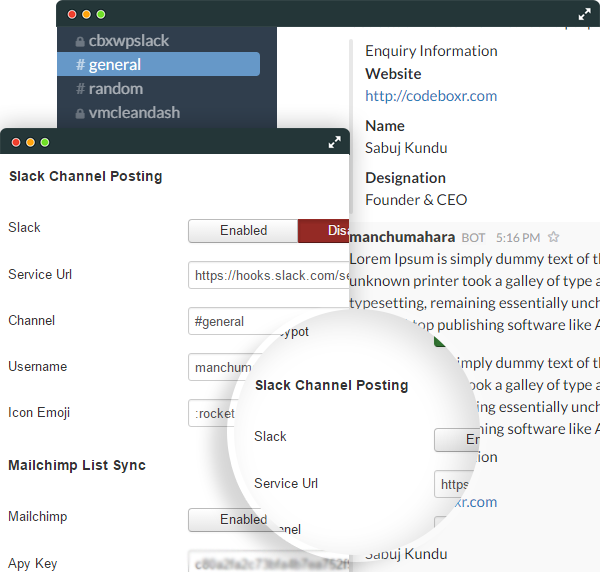Open the cbxwpslack private channel
The height and width of the screenshot is (572, 600).
click(x=129, y=41)
